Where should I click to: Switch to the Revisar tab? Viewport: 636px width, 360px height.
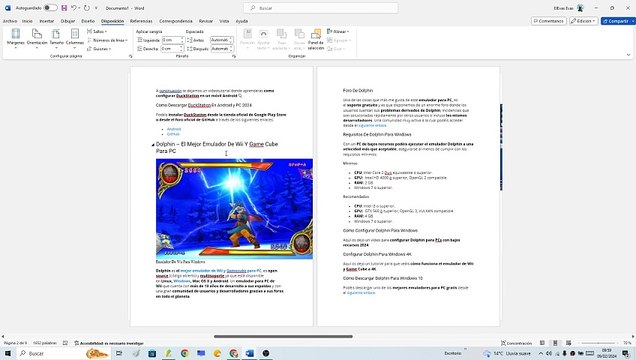206,21
